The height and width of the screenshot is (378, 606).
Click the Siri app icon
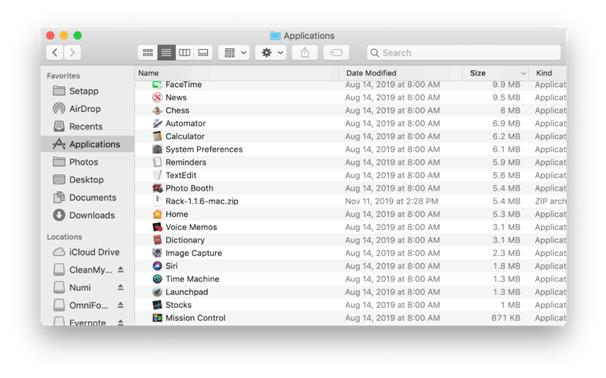(157, 266)
